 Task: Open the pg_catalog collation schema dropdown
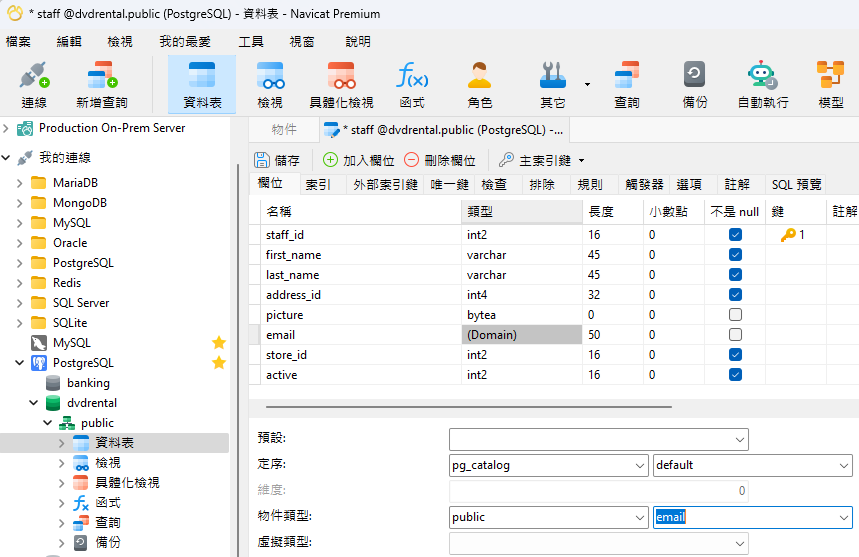pyautogui.click(x=639, y=465)
